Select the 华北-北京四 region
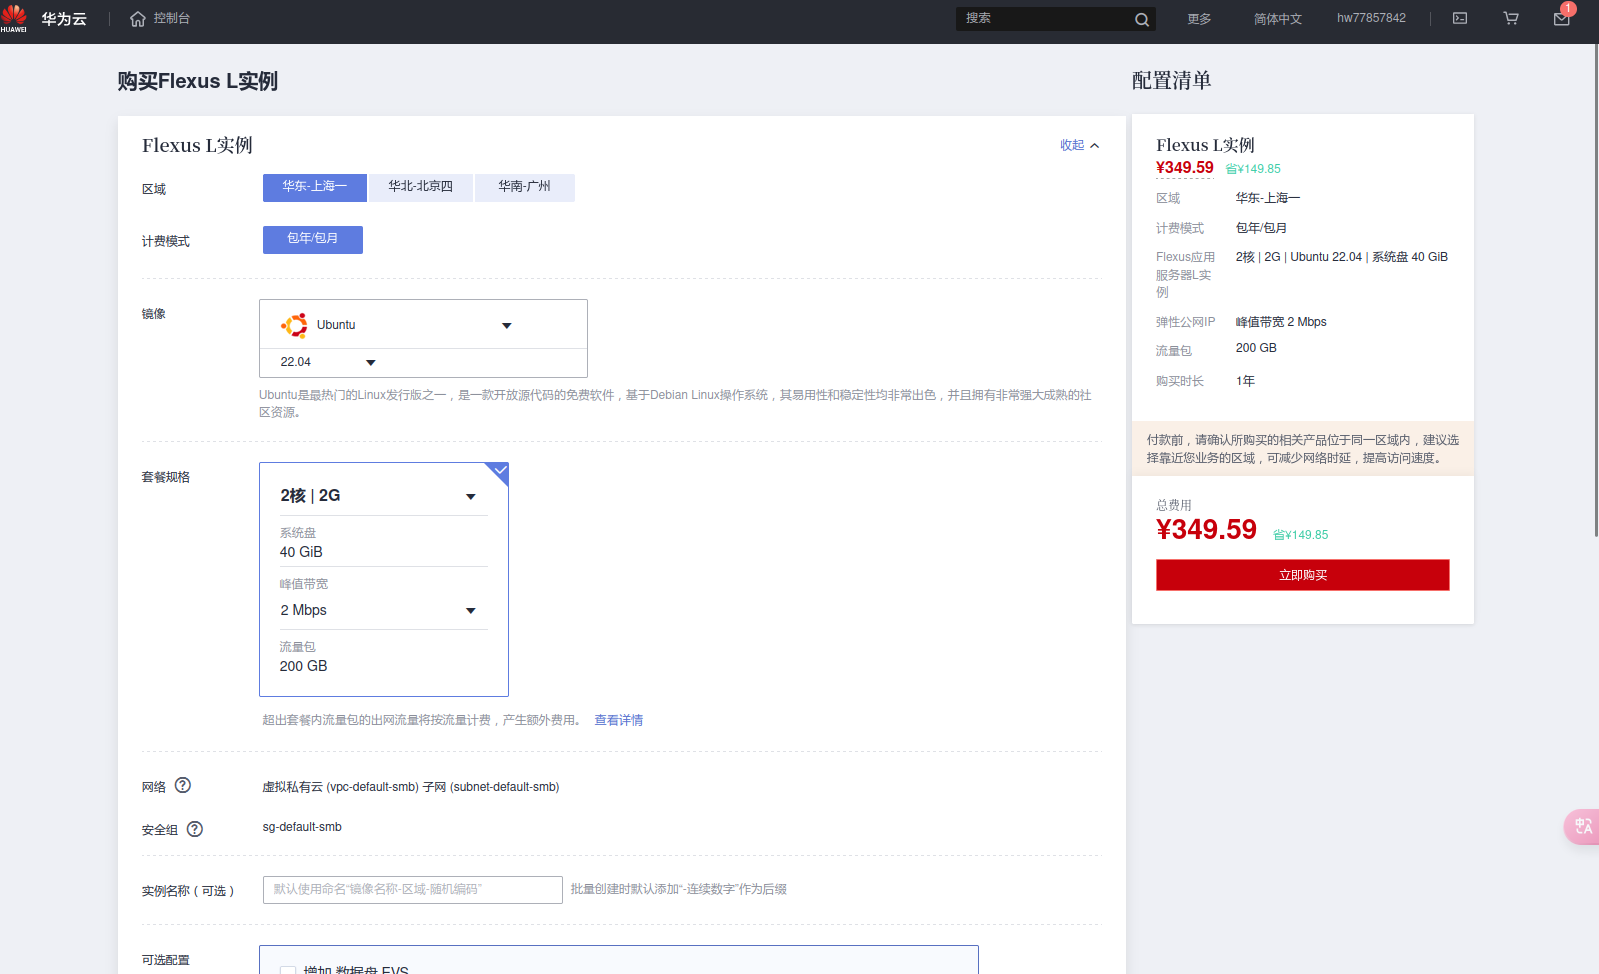This screenshot has width=1599, height=974. (420, 187)
